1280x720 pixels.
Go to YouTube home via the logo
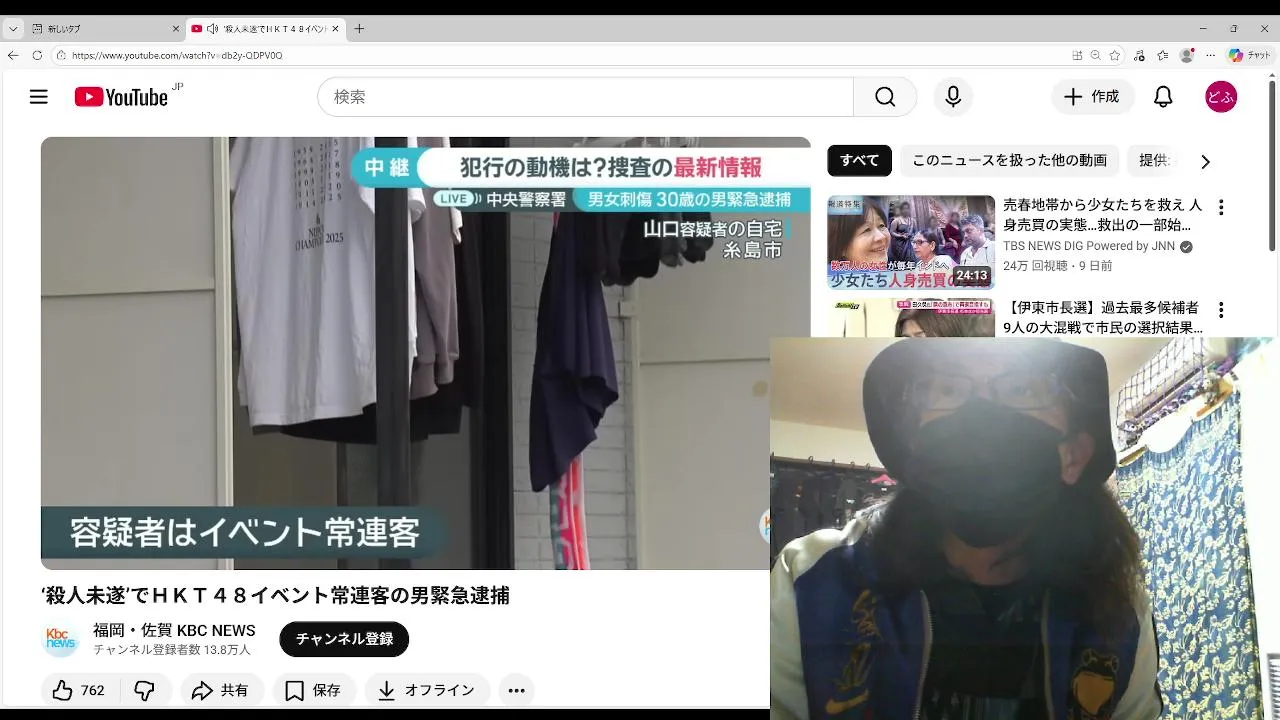[x=121, y=97]
